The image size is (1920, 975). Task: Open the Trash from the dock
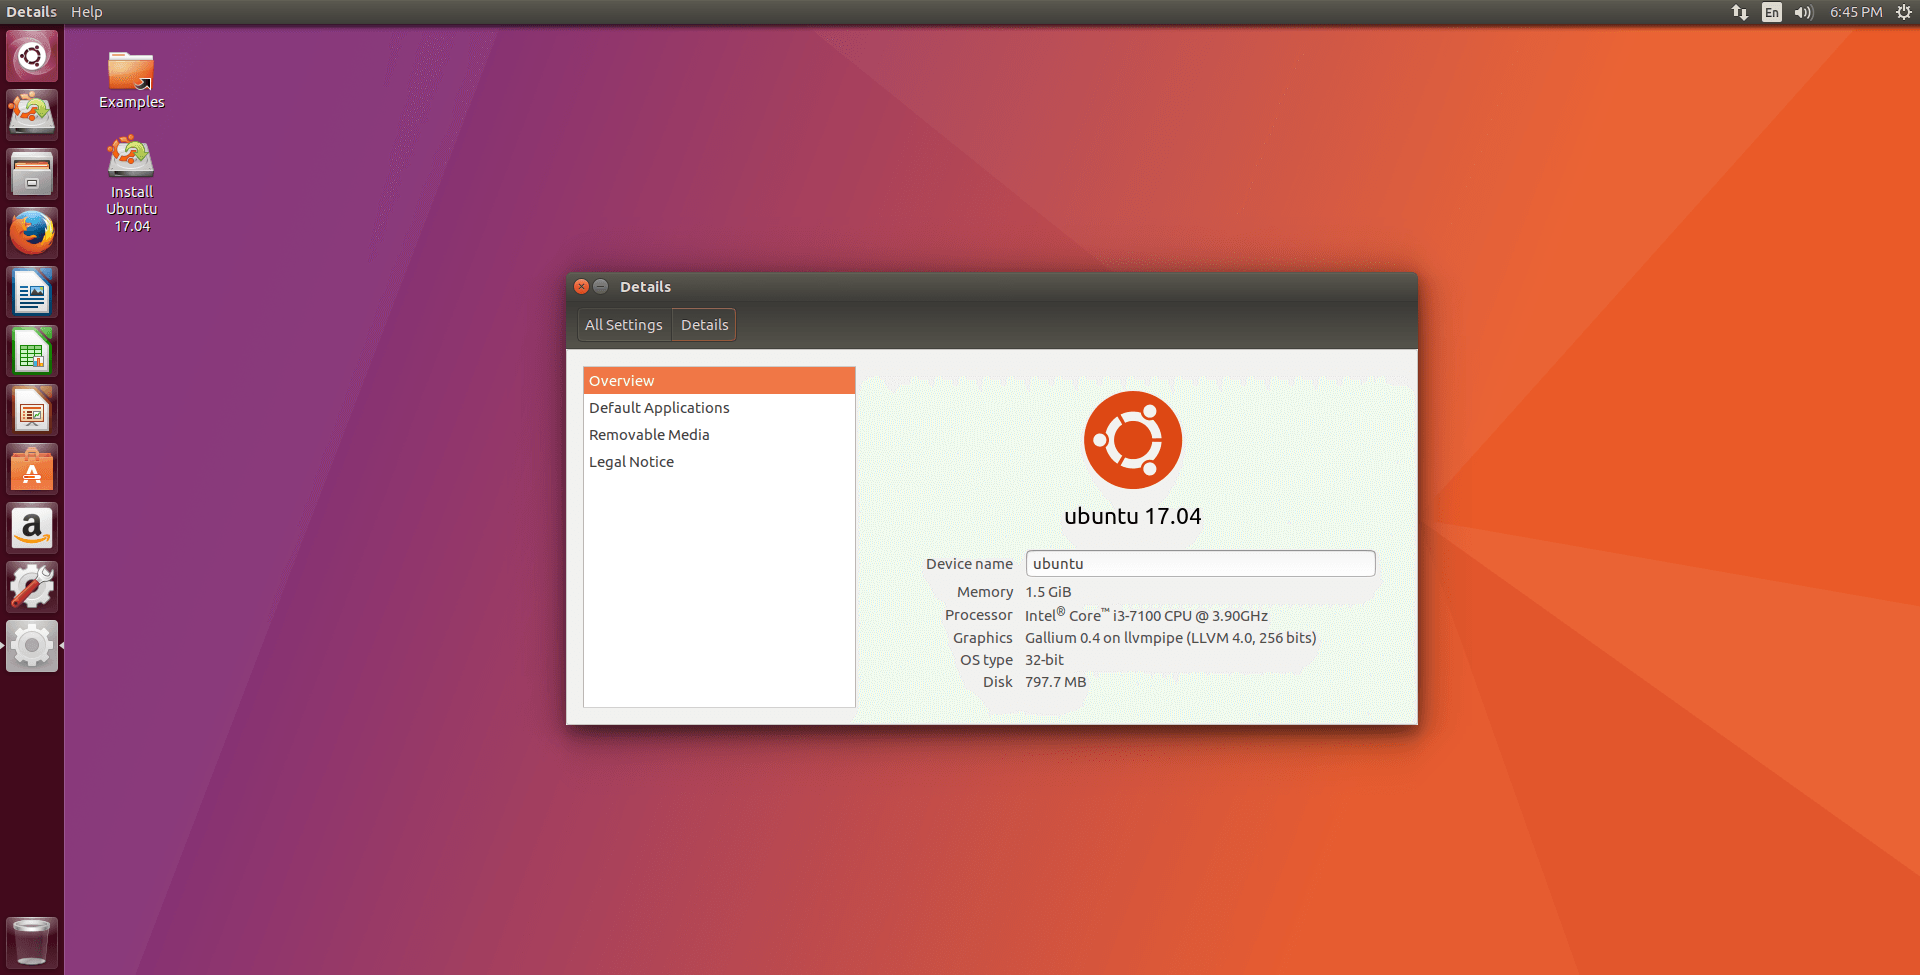coord(32,942)
